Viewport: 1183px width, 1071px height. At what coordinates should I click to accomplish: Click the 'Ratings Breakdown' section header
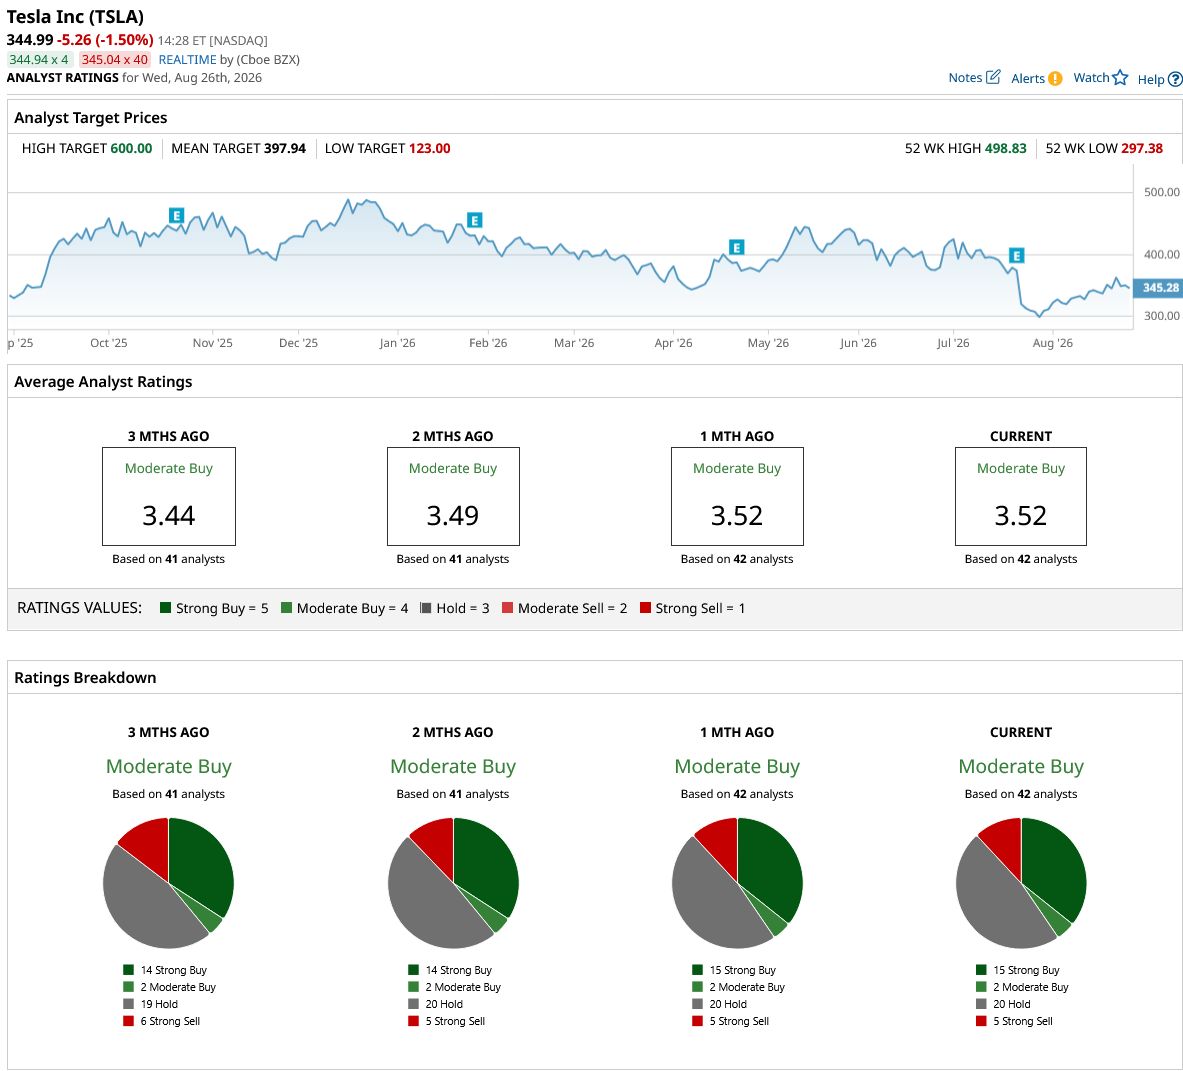(85, 677)
